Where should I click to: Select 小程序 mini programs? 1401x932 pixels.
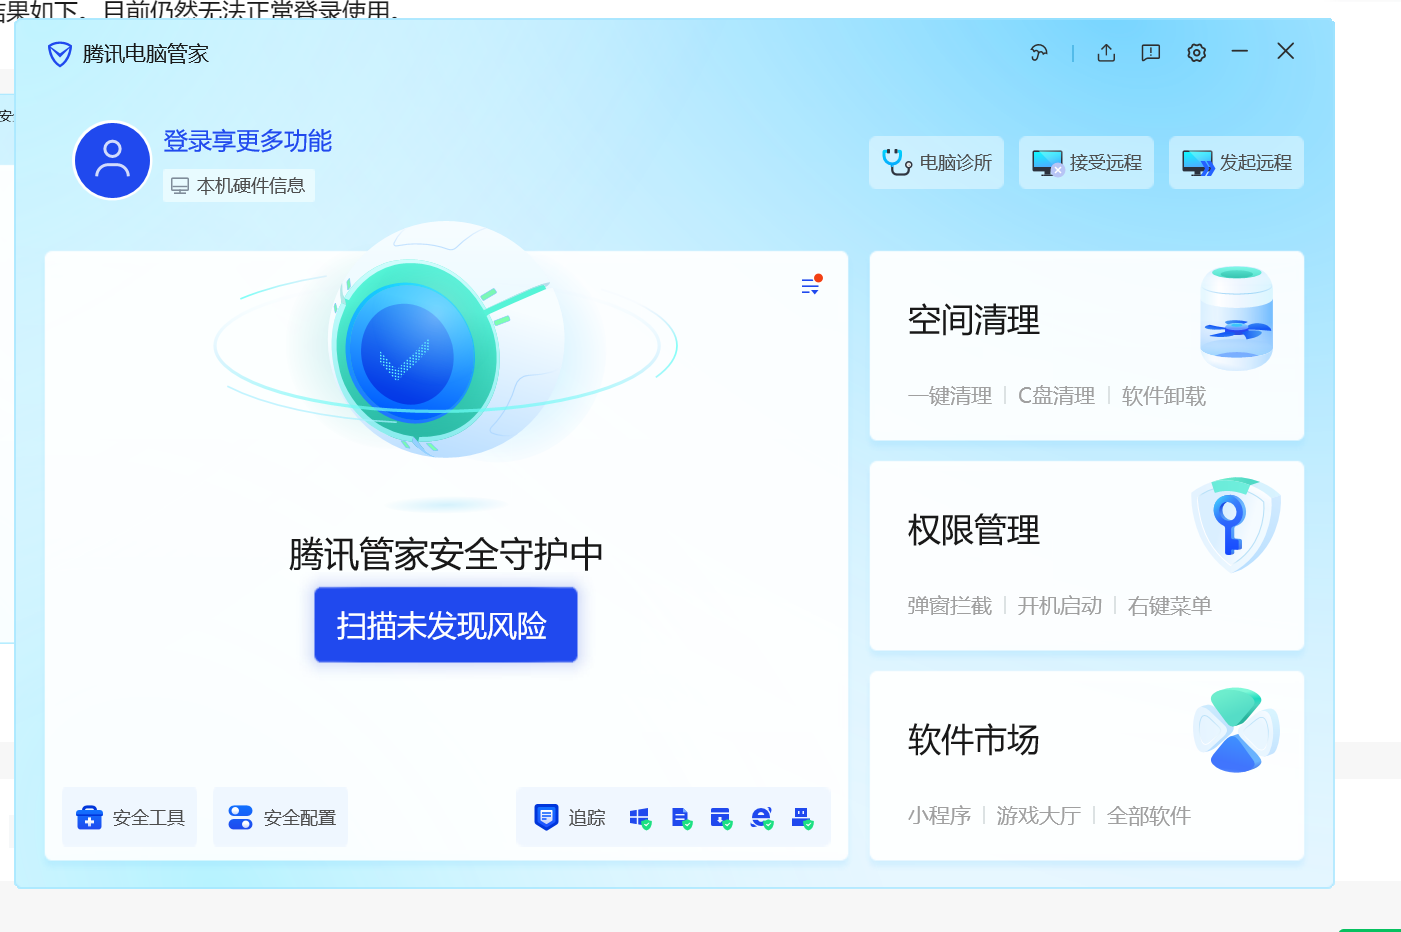[939, 816]
